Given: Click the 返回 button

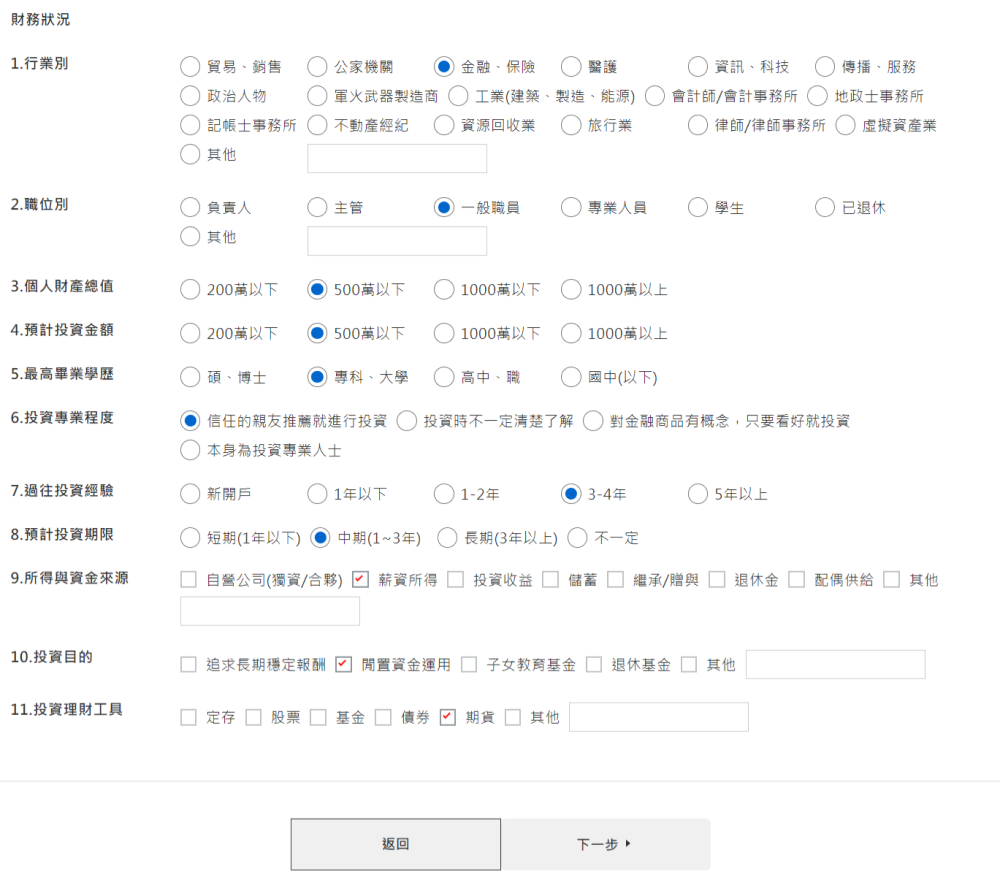Looking at the screenshot, I should [395, 844].
